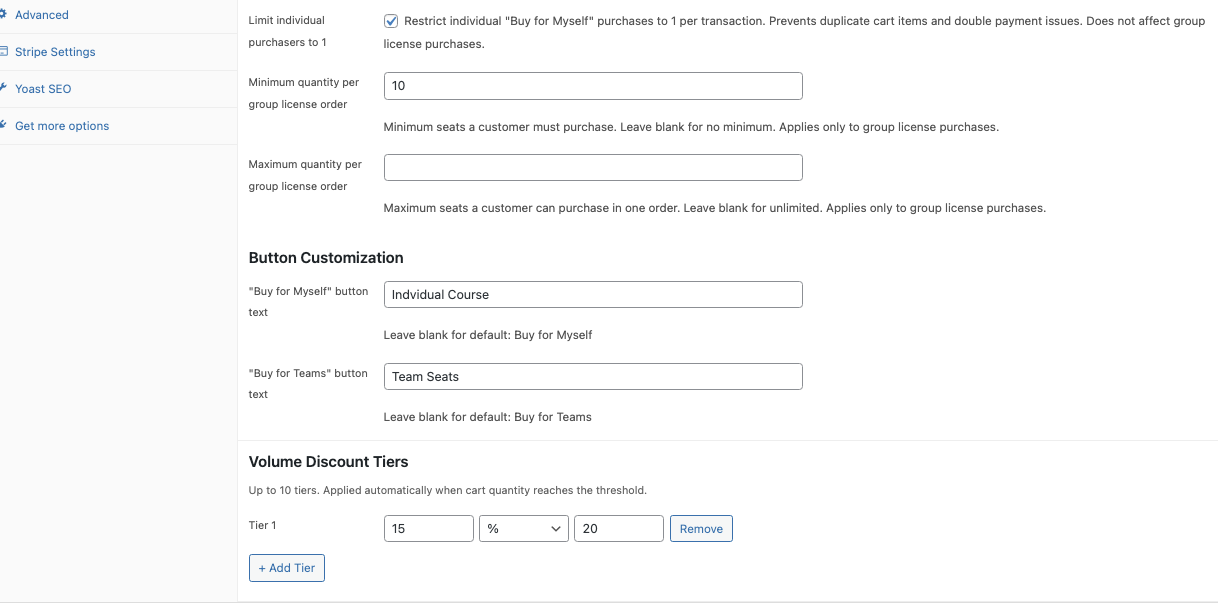Click the wrench icon beside Yoast SEO
This screenshot has height=604, width=1218.
pos(3,89)
